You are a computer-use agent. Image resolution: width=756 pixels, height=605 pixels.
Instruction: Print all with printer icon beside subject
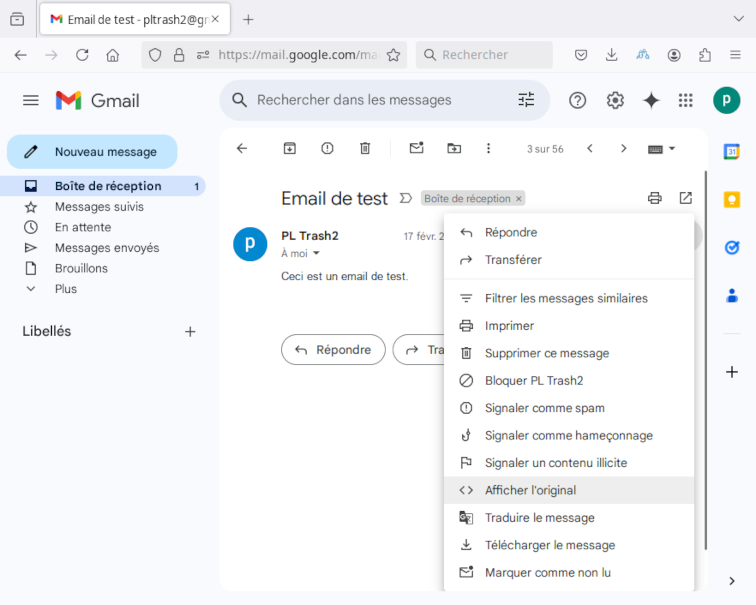tap(655, 198)
